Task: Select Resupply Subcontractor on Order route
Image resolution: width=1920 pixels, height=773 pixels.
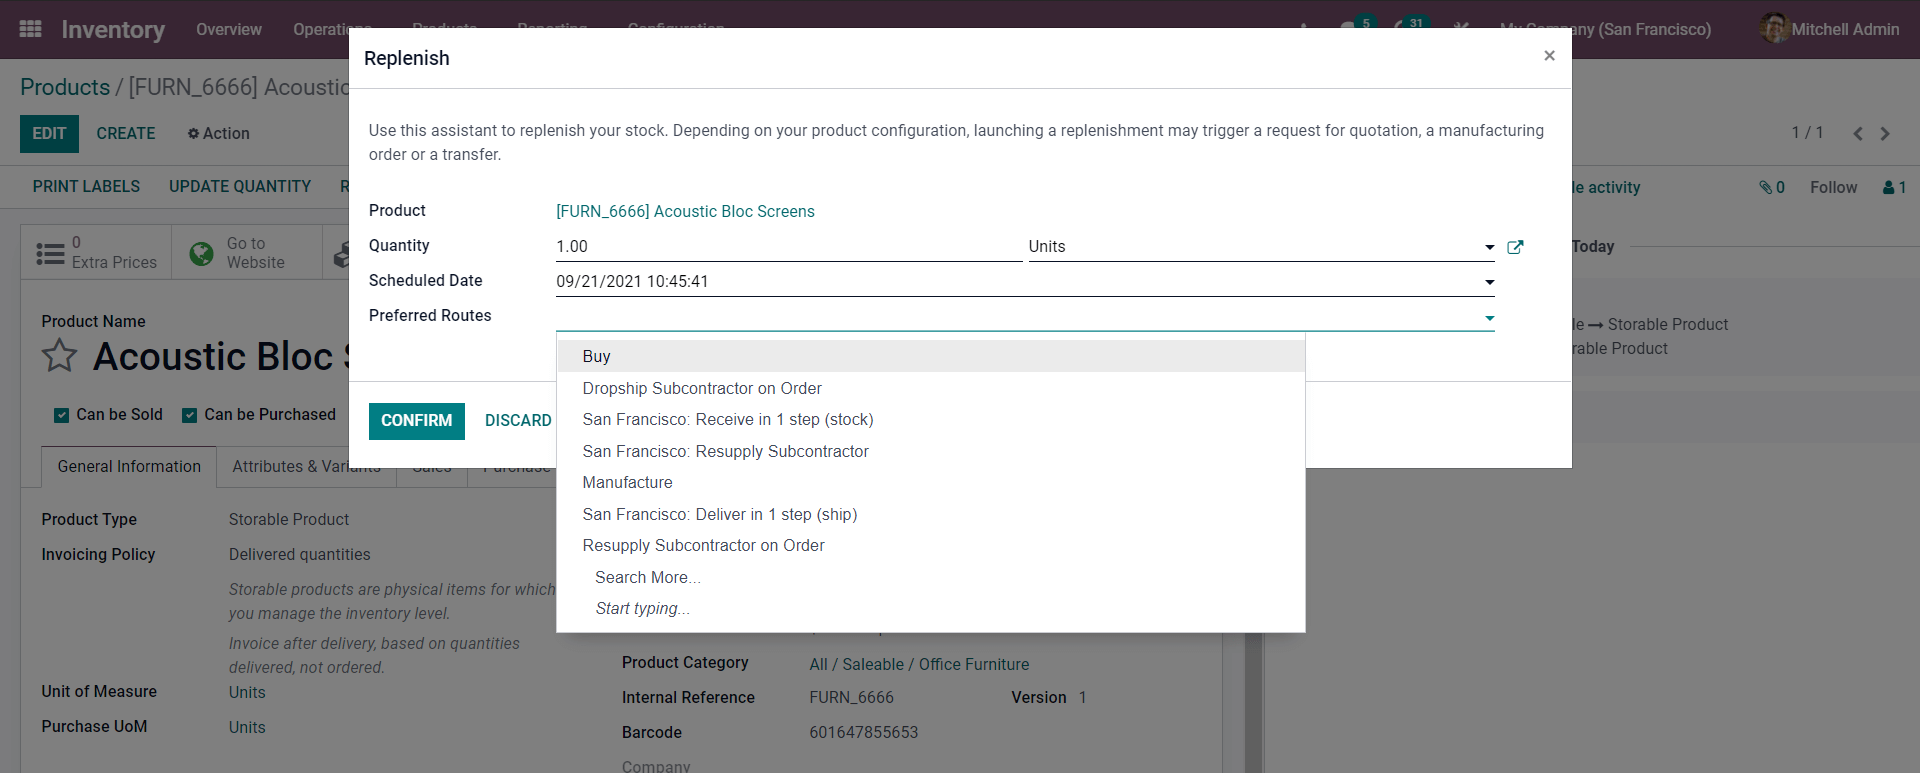Action: [x=931, y=545]
